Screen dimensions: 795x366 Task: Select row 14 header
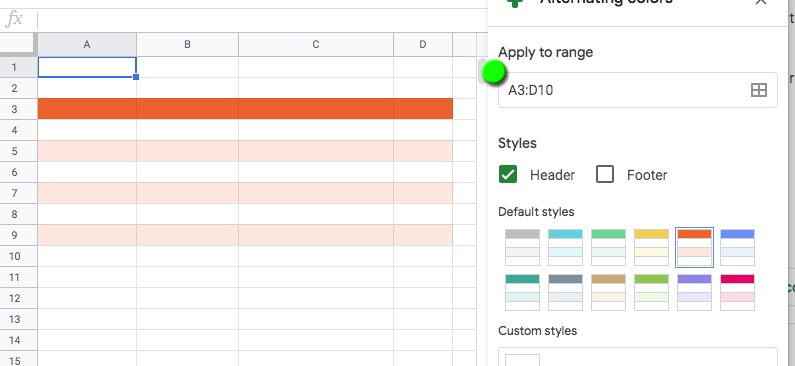tap(19, 340)
